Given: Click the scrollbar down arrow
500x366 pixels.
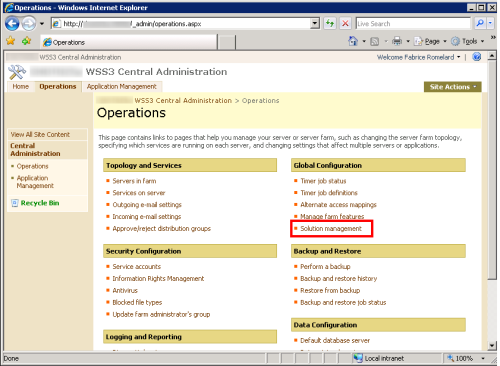Looking at the screenshot, I should tap(492, 345).
